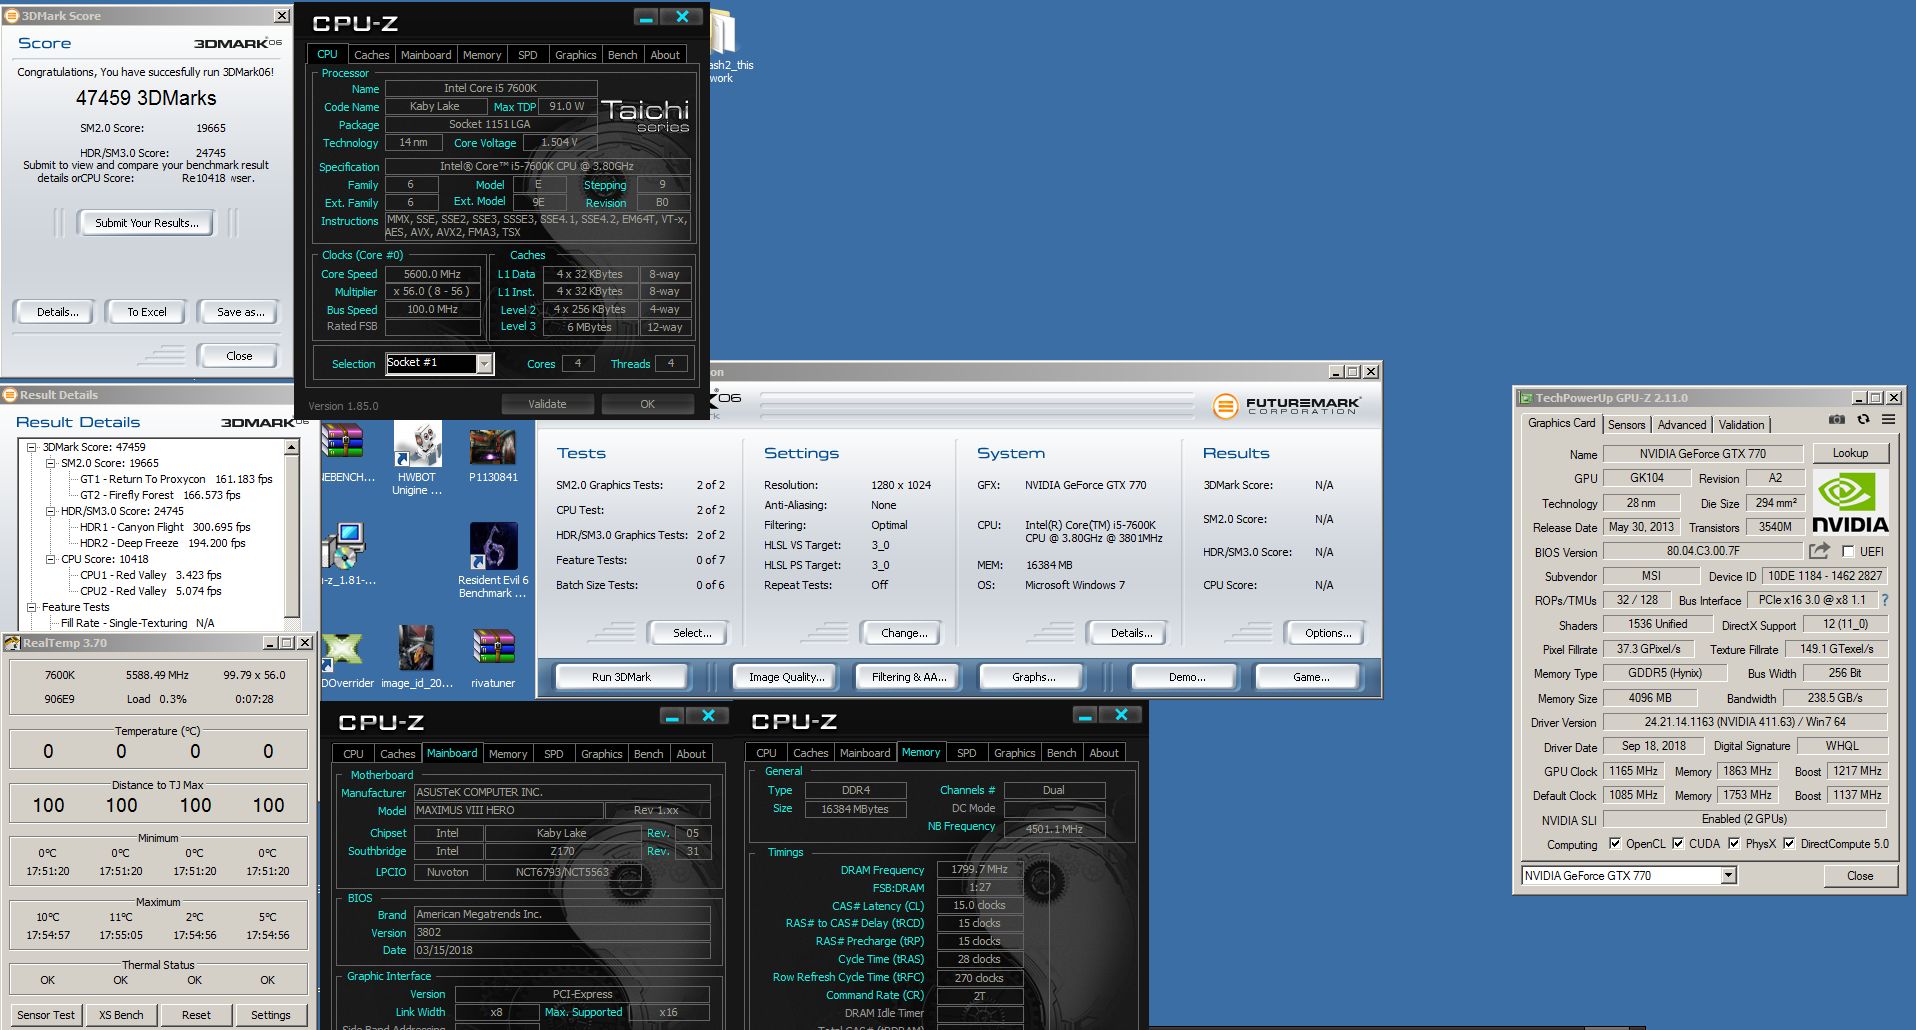Click the To Excel button
The image size is (1916, 1030).
[x=147, y=312]
